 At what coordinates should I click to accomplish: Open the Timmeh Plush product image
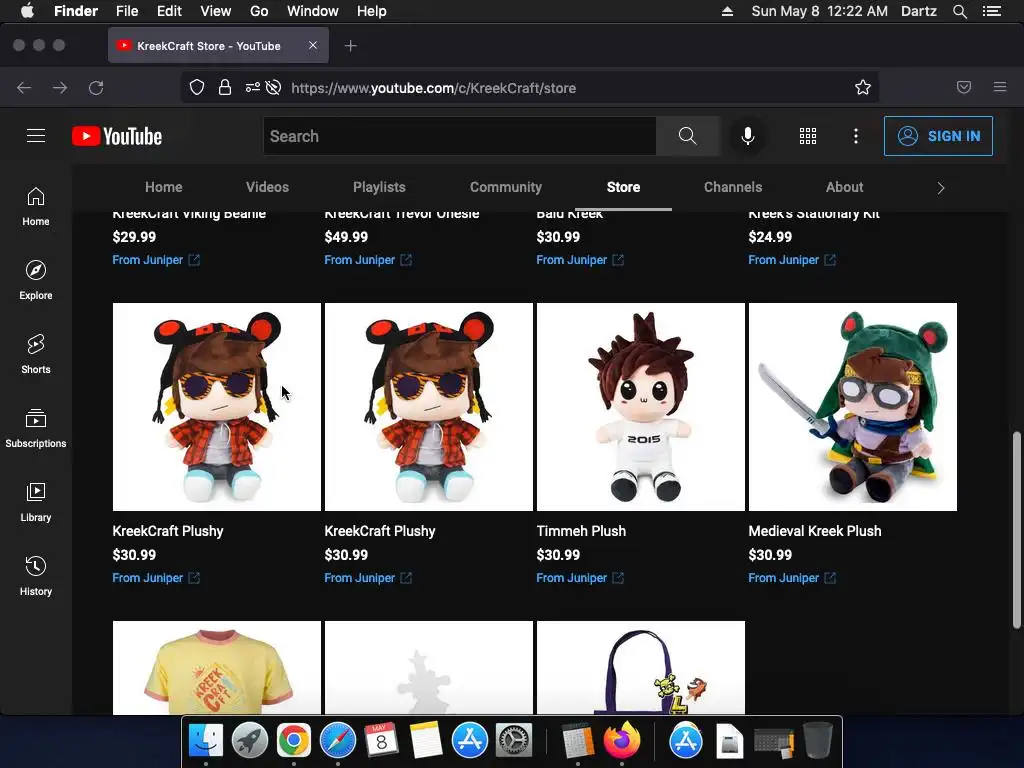tap(641, 407)
